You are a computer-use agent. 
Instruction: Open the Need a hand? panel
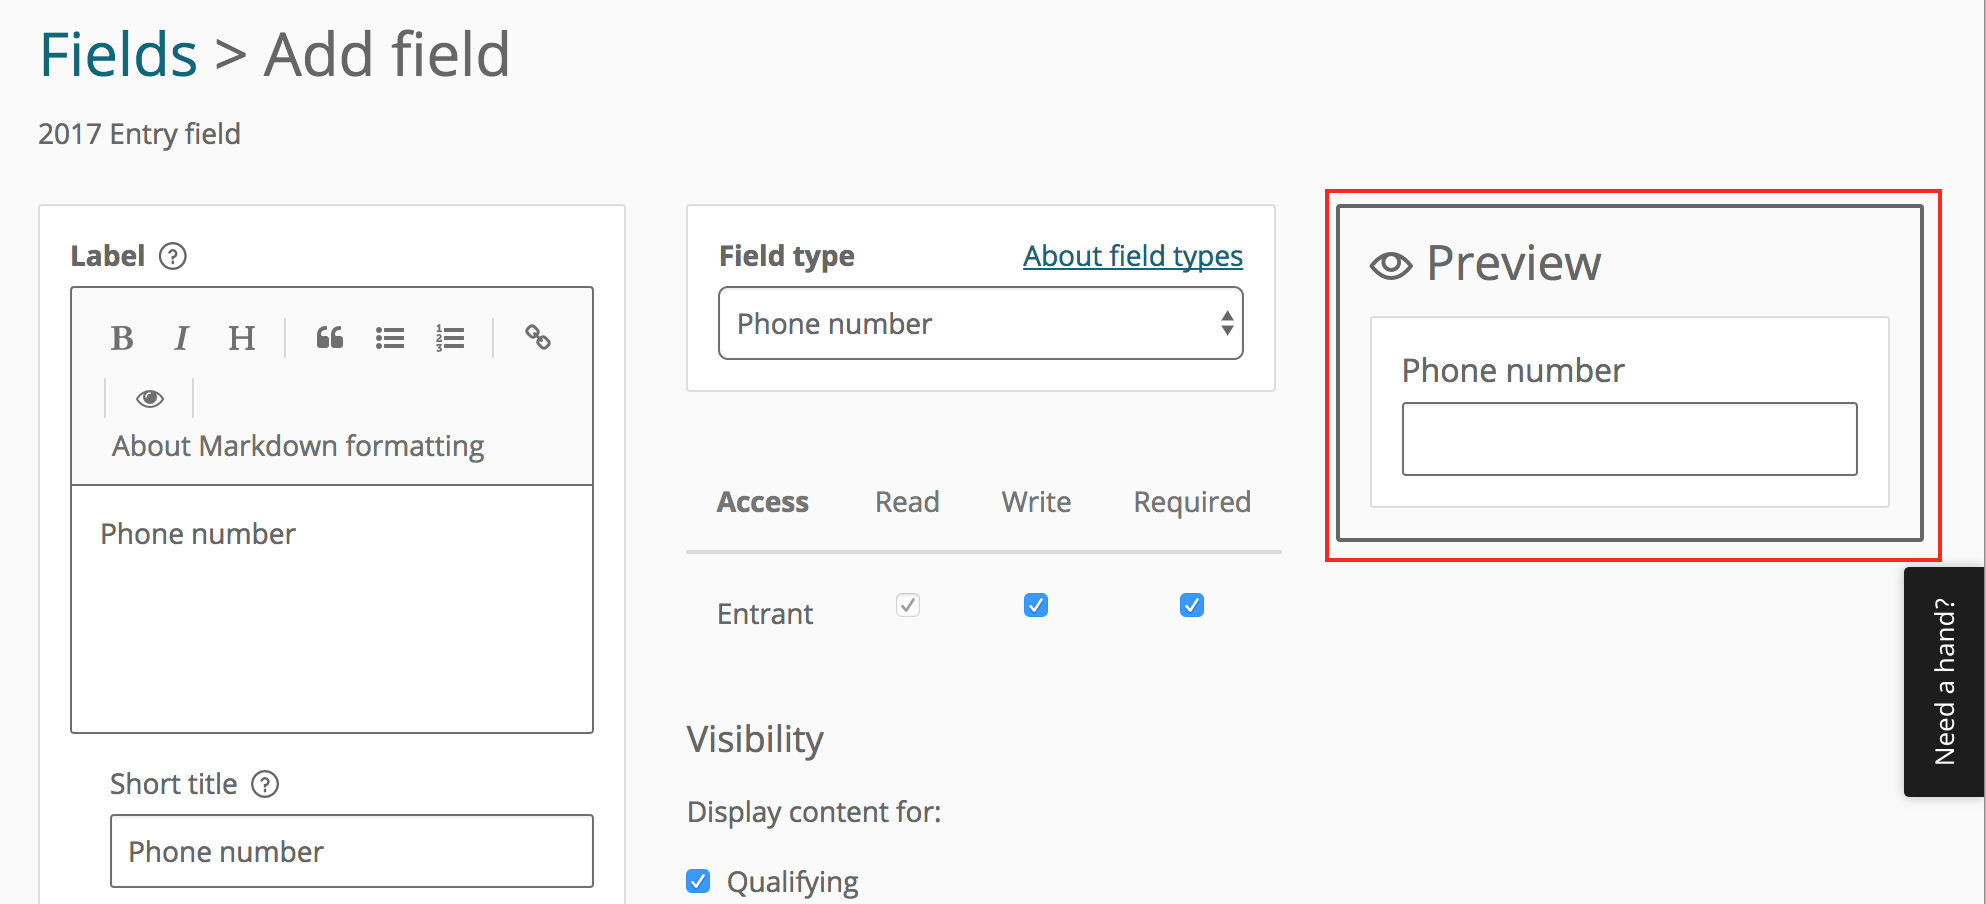point(1944,680)
